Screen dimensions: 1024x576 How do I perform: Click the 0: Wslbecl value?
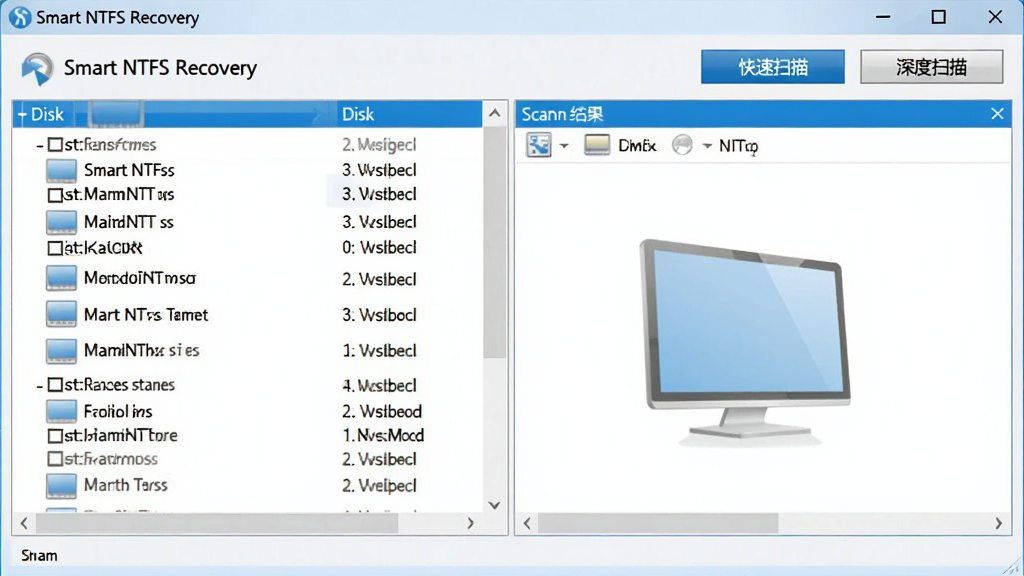pos(379,248)
